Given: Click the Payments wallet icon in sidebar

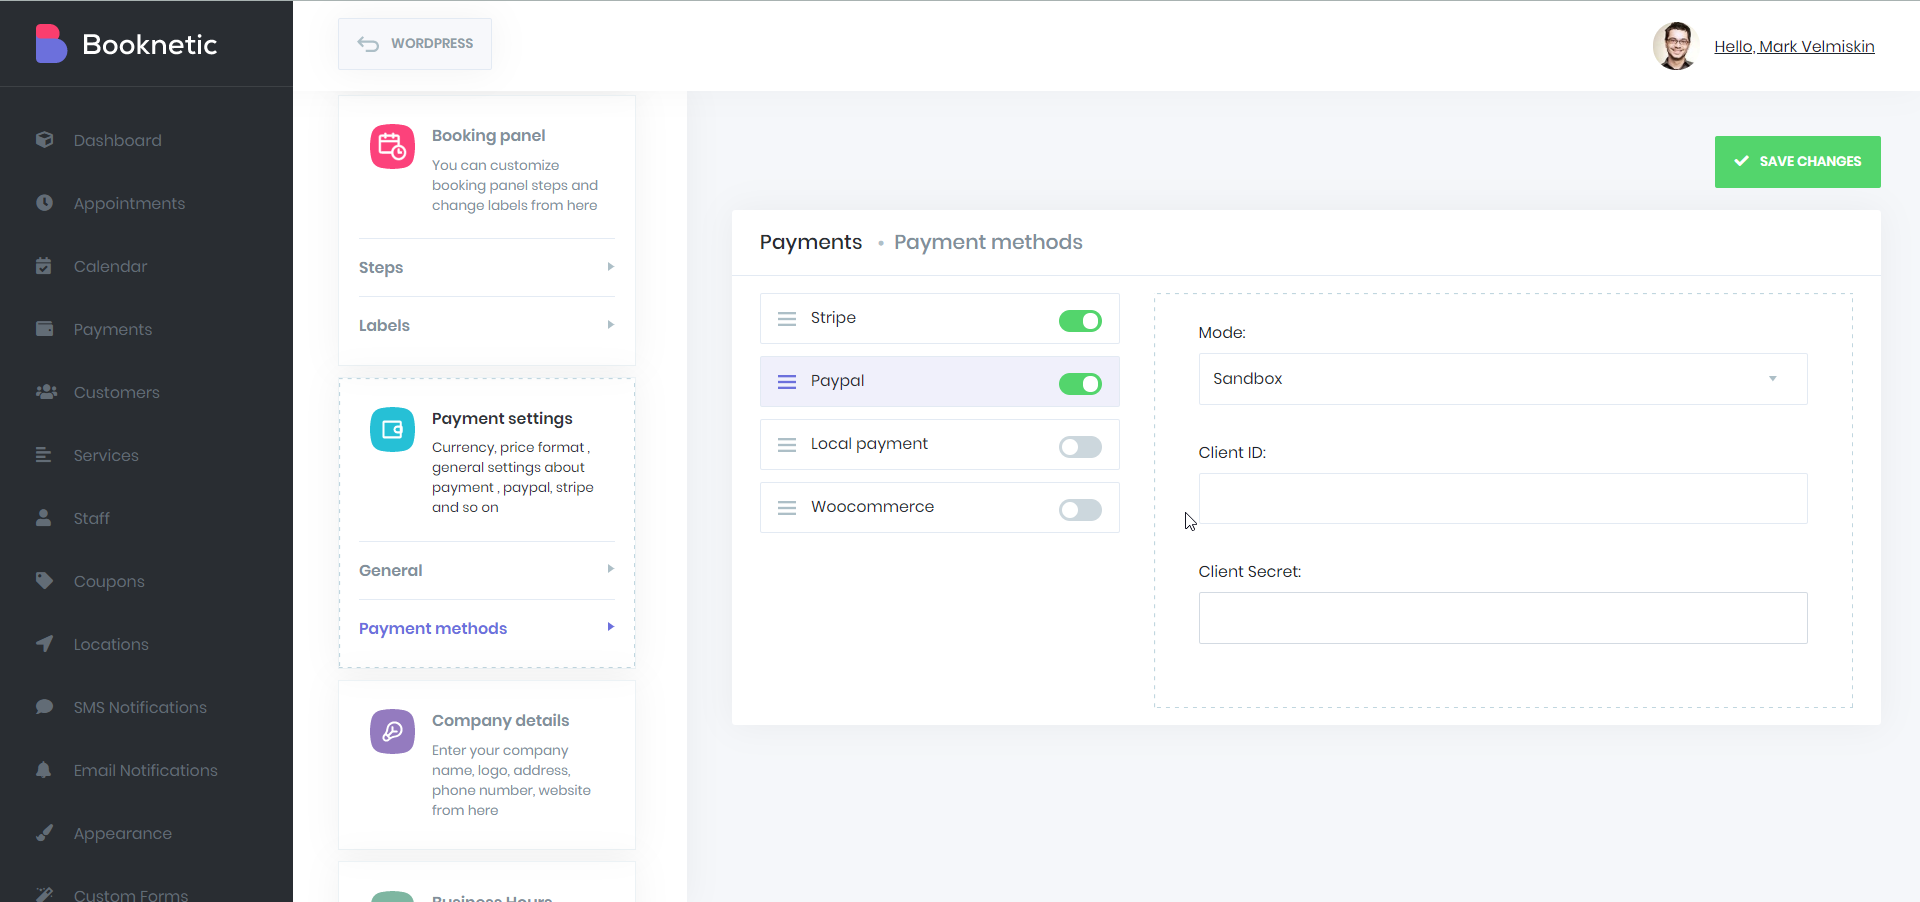Looking at the screenshot, I should 44,329.
